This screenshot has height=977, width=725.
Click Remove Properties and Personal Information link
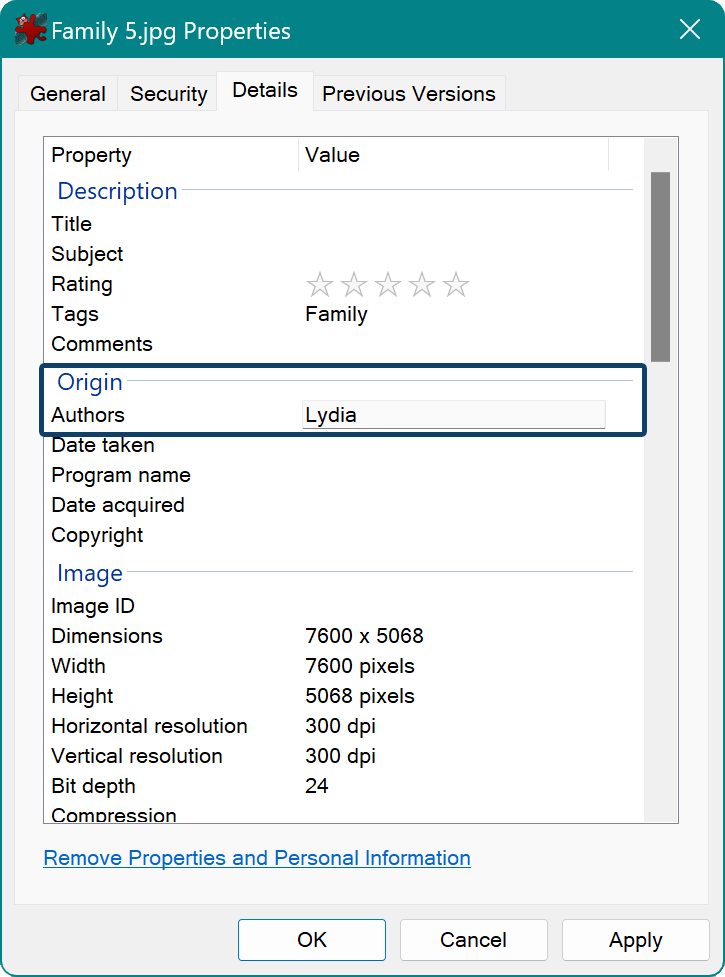tap(257, 858)
